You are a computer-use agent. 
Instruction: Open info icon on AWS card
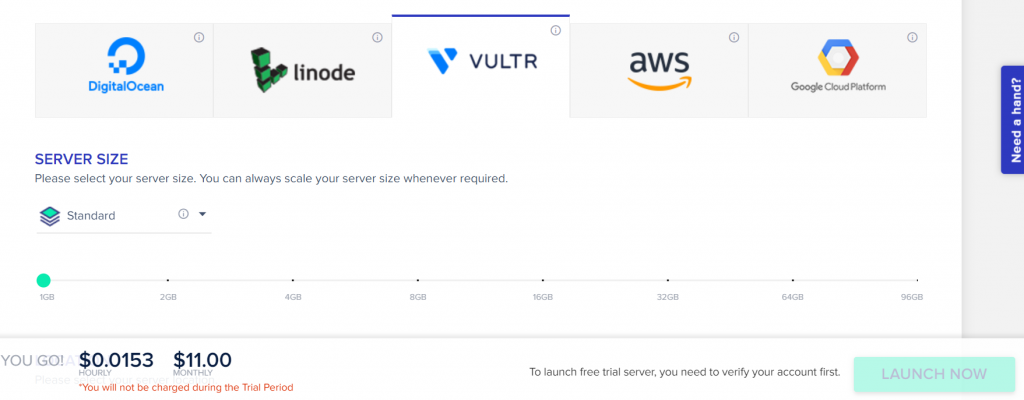pos(734,37)
